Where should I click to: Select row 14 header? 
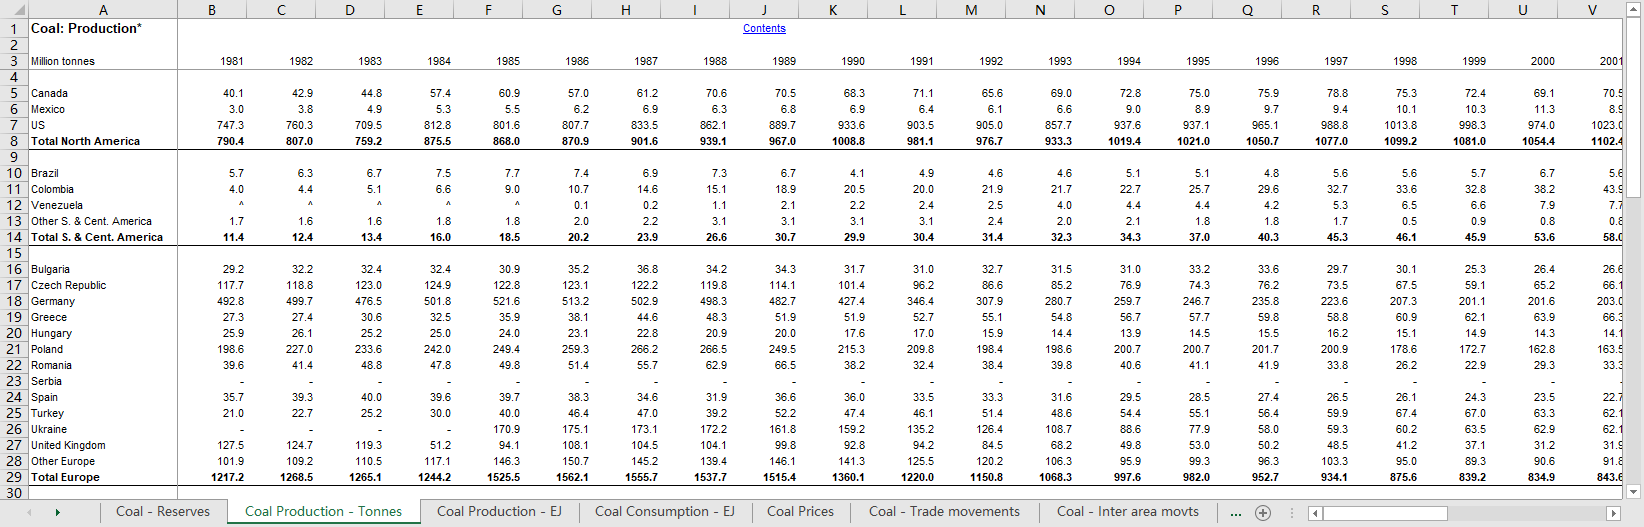pyautogui.click(x=13, y=237)
